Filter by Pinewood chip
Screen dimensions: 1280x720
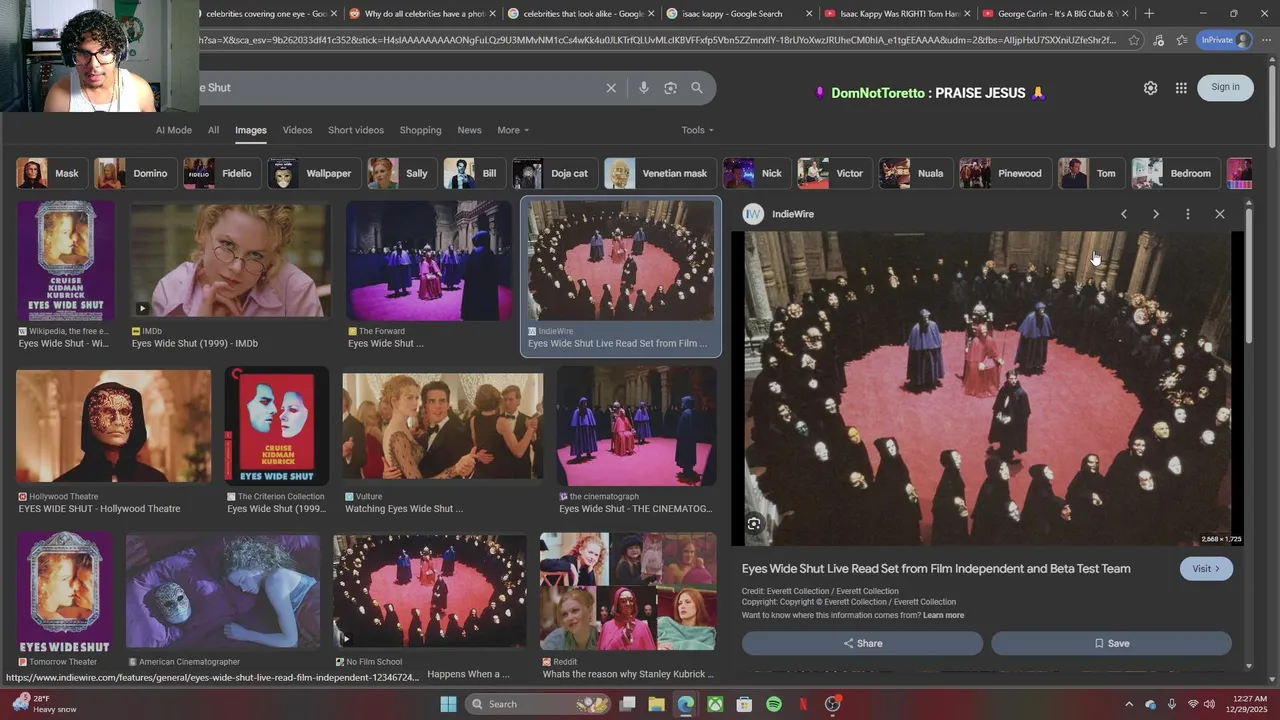[x=1004, y=173]
